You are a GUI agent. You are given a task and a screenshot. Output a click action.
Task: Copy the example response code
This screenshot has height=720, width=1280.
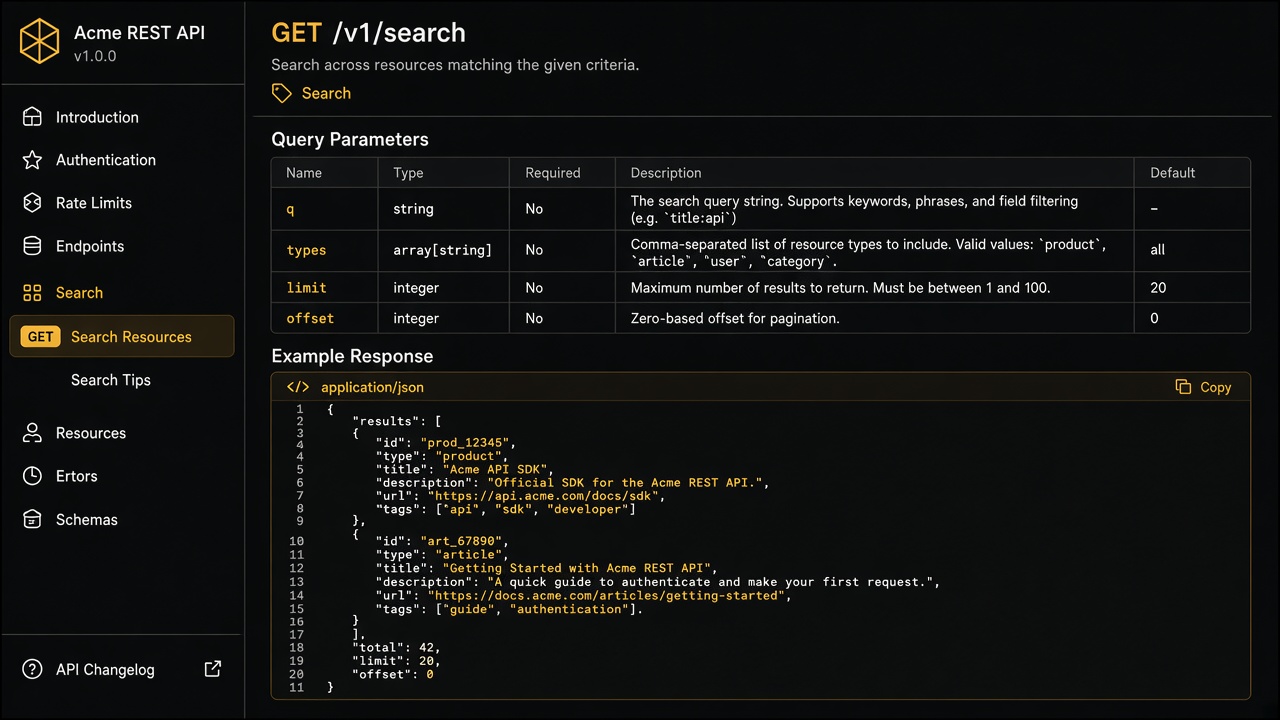click(1204, 387)
